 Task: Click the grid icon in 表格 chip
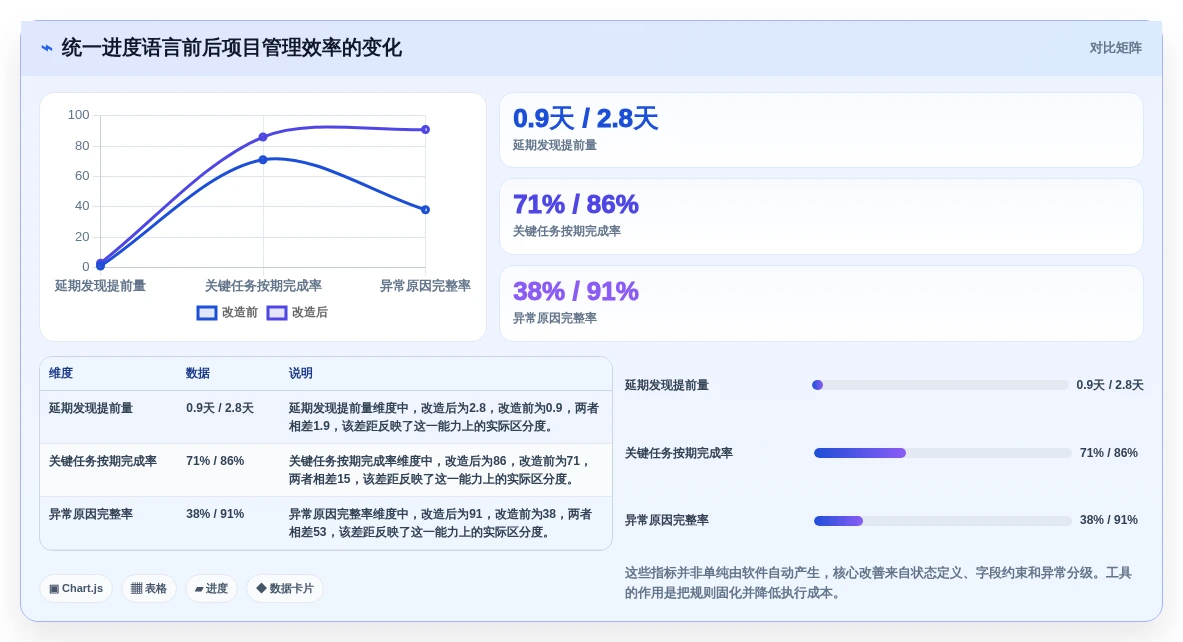[137, 588]
